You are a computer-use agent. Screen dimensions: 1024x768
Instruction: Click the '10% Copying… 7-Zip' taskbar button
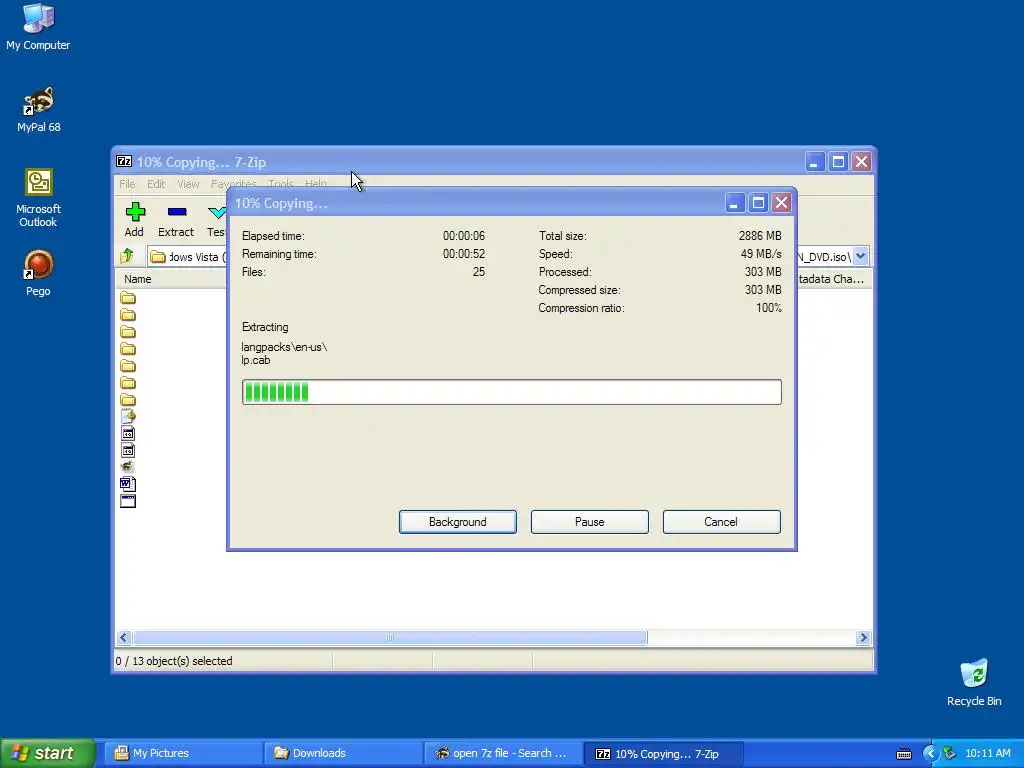[x=663, y=754]
